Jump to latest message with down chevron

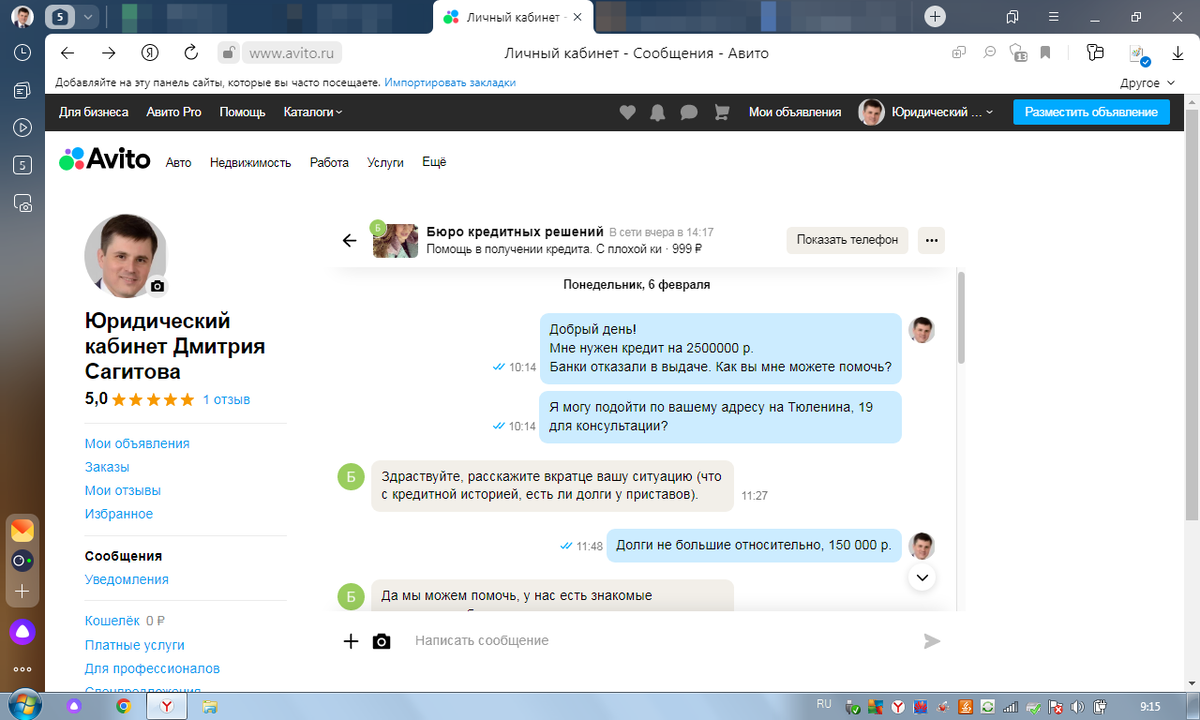point(922,577)
